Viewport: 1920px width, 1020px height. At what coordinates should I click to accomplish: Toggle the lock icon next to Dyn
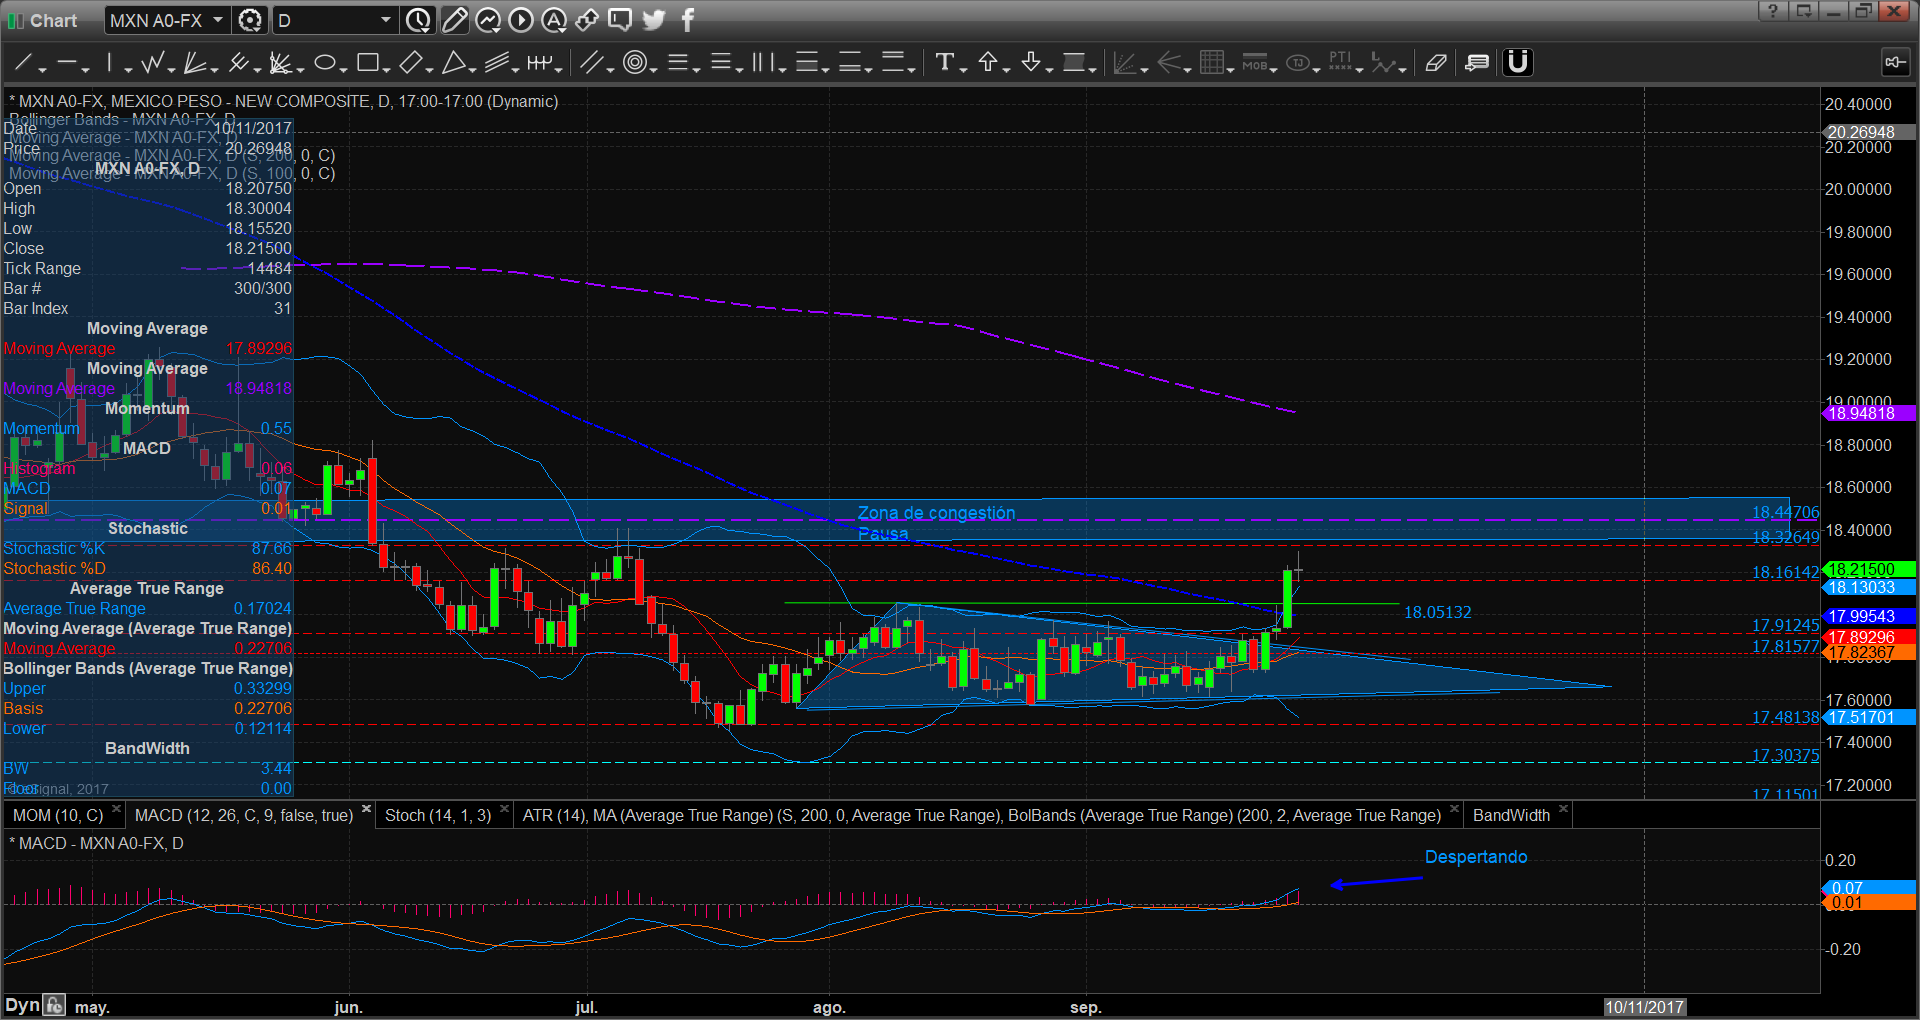pyautogui.click(x=55, y=1005)
